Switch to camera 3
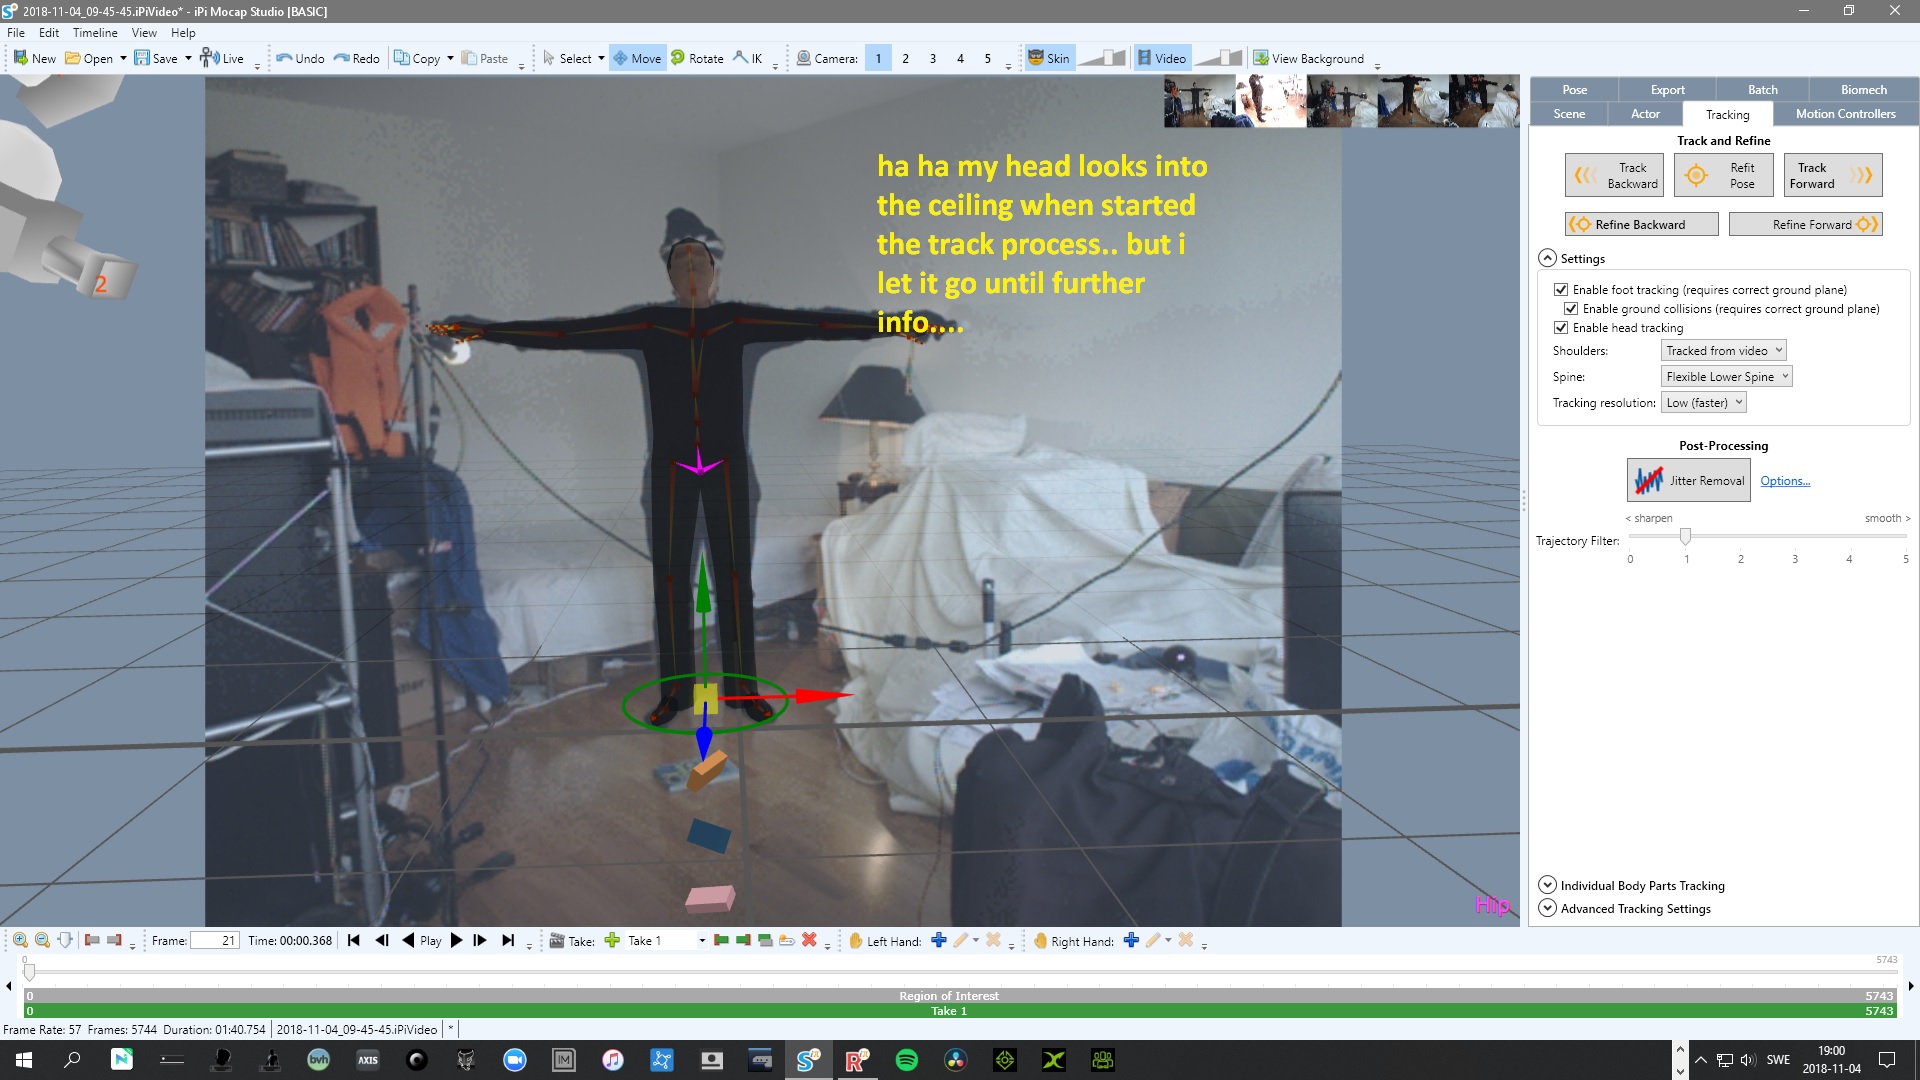This screenshot has width=1920, height=1080. (933, 58)
